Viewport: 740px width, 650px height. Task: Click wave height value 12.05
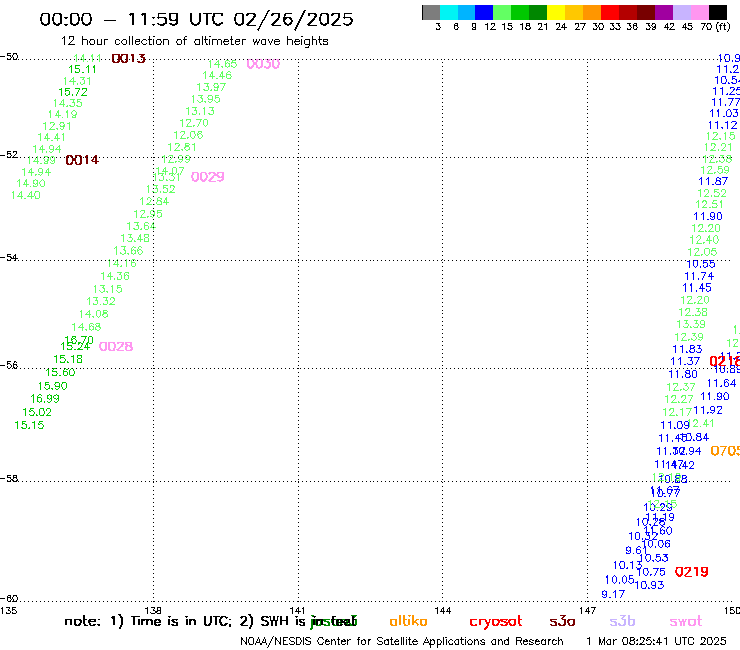click(702, 252)
